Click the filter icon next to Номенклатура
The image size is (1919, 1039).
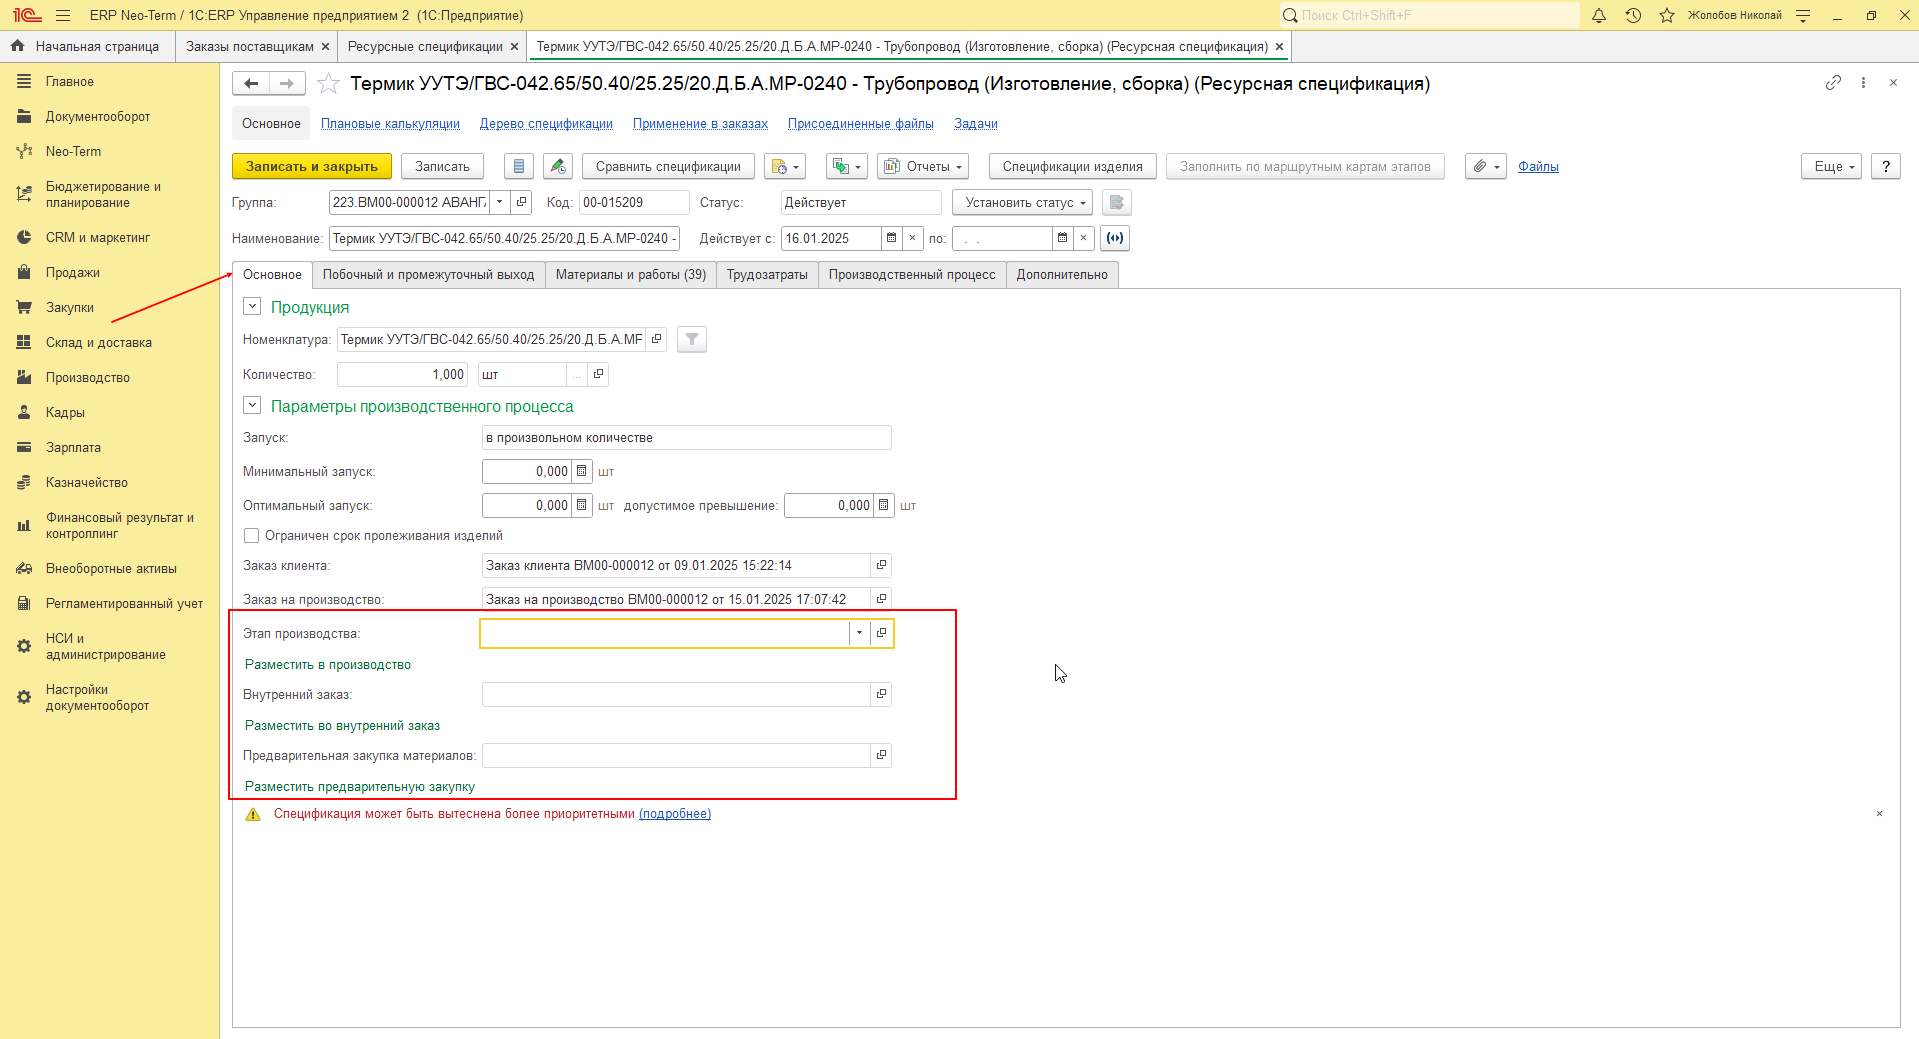coord(692,340)
